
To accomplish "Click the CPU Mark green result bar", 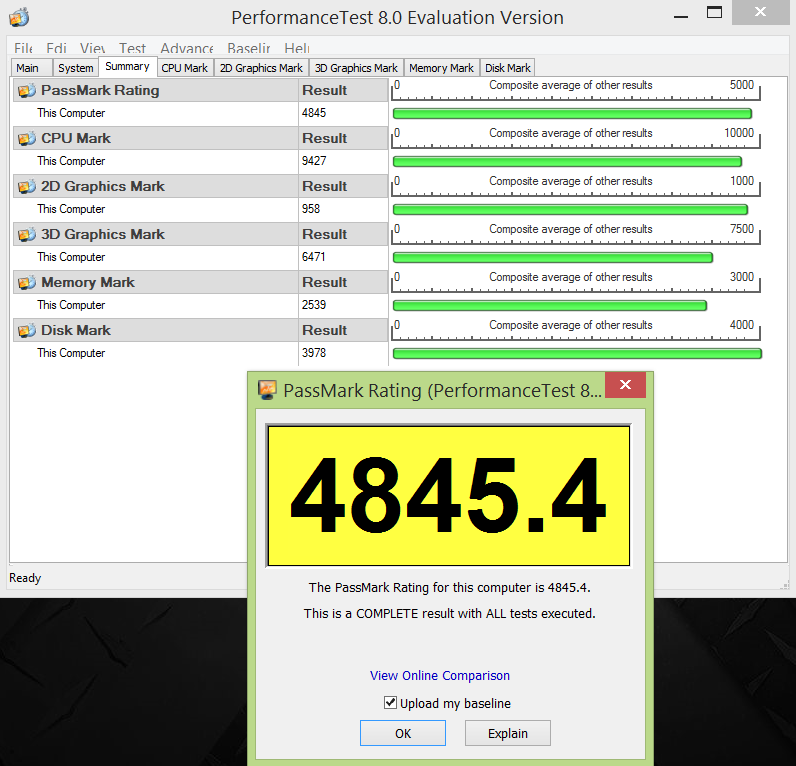I will [567, 161].
